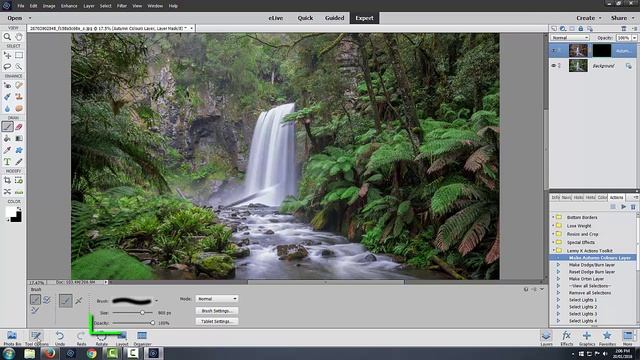Click the Tablet Settings button
The width and height of the screenshot is (640, 360).
tap(217, 321)
